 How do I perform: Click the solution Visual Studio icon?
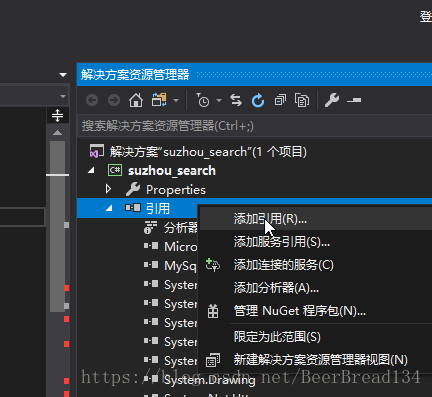(97, 152)
